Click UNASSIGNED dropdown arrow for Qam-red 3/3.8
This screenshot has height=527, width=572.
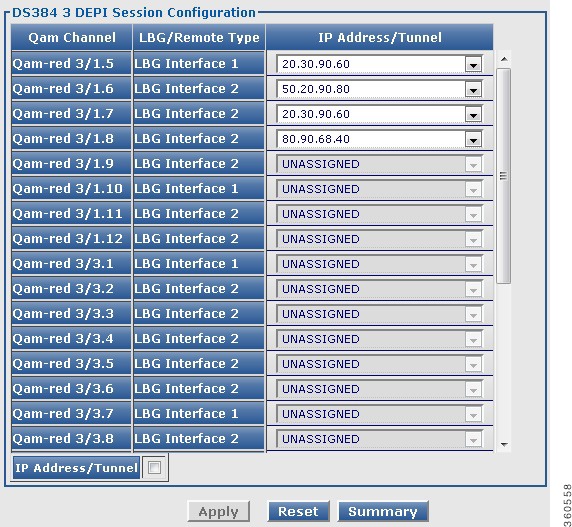pyautogui.click(x=473, y=439)
